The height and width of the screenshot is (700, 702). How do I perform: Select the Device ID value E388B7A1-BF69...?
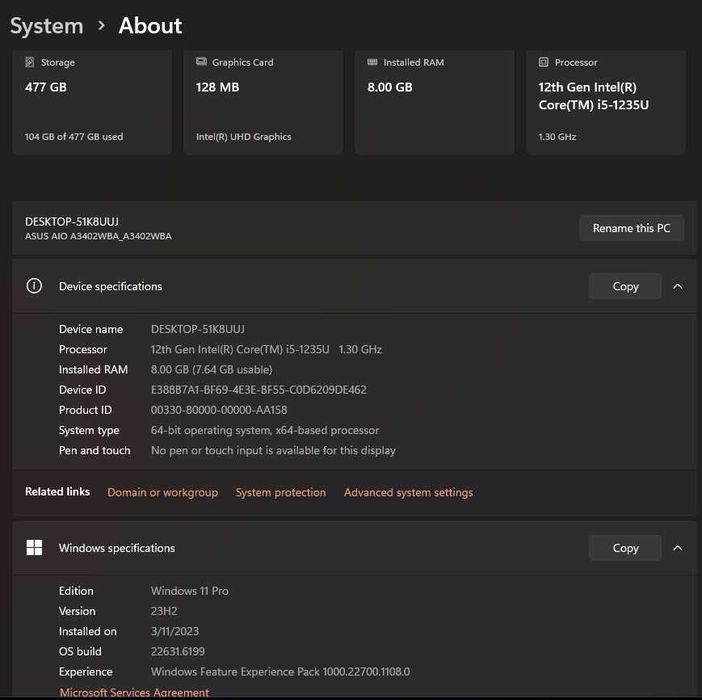pos(259,390)
